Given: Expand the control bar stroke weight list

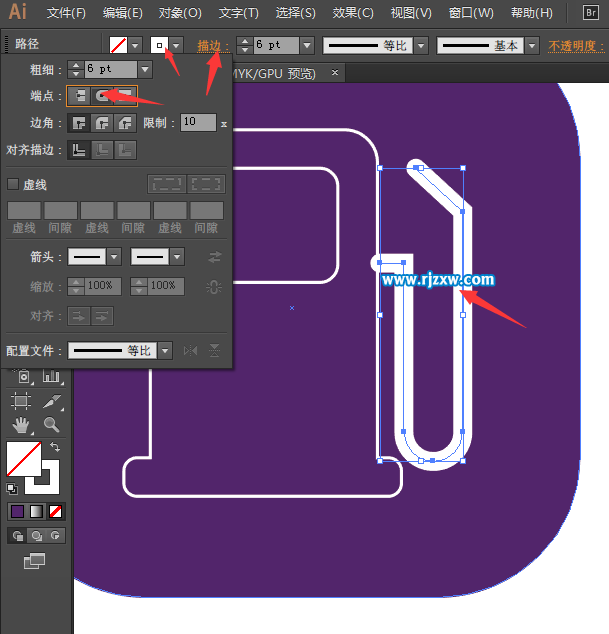Looking at the screenshot, I should tap(307, 45).
